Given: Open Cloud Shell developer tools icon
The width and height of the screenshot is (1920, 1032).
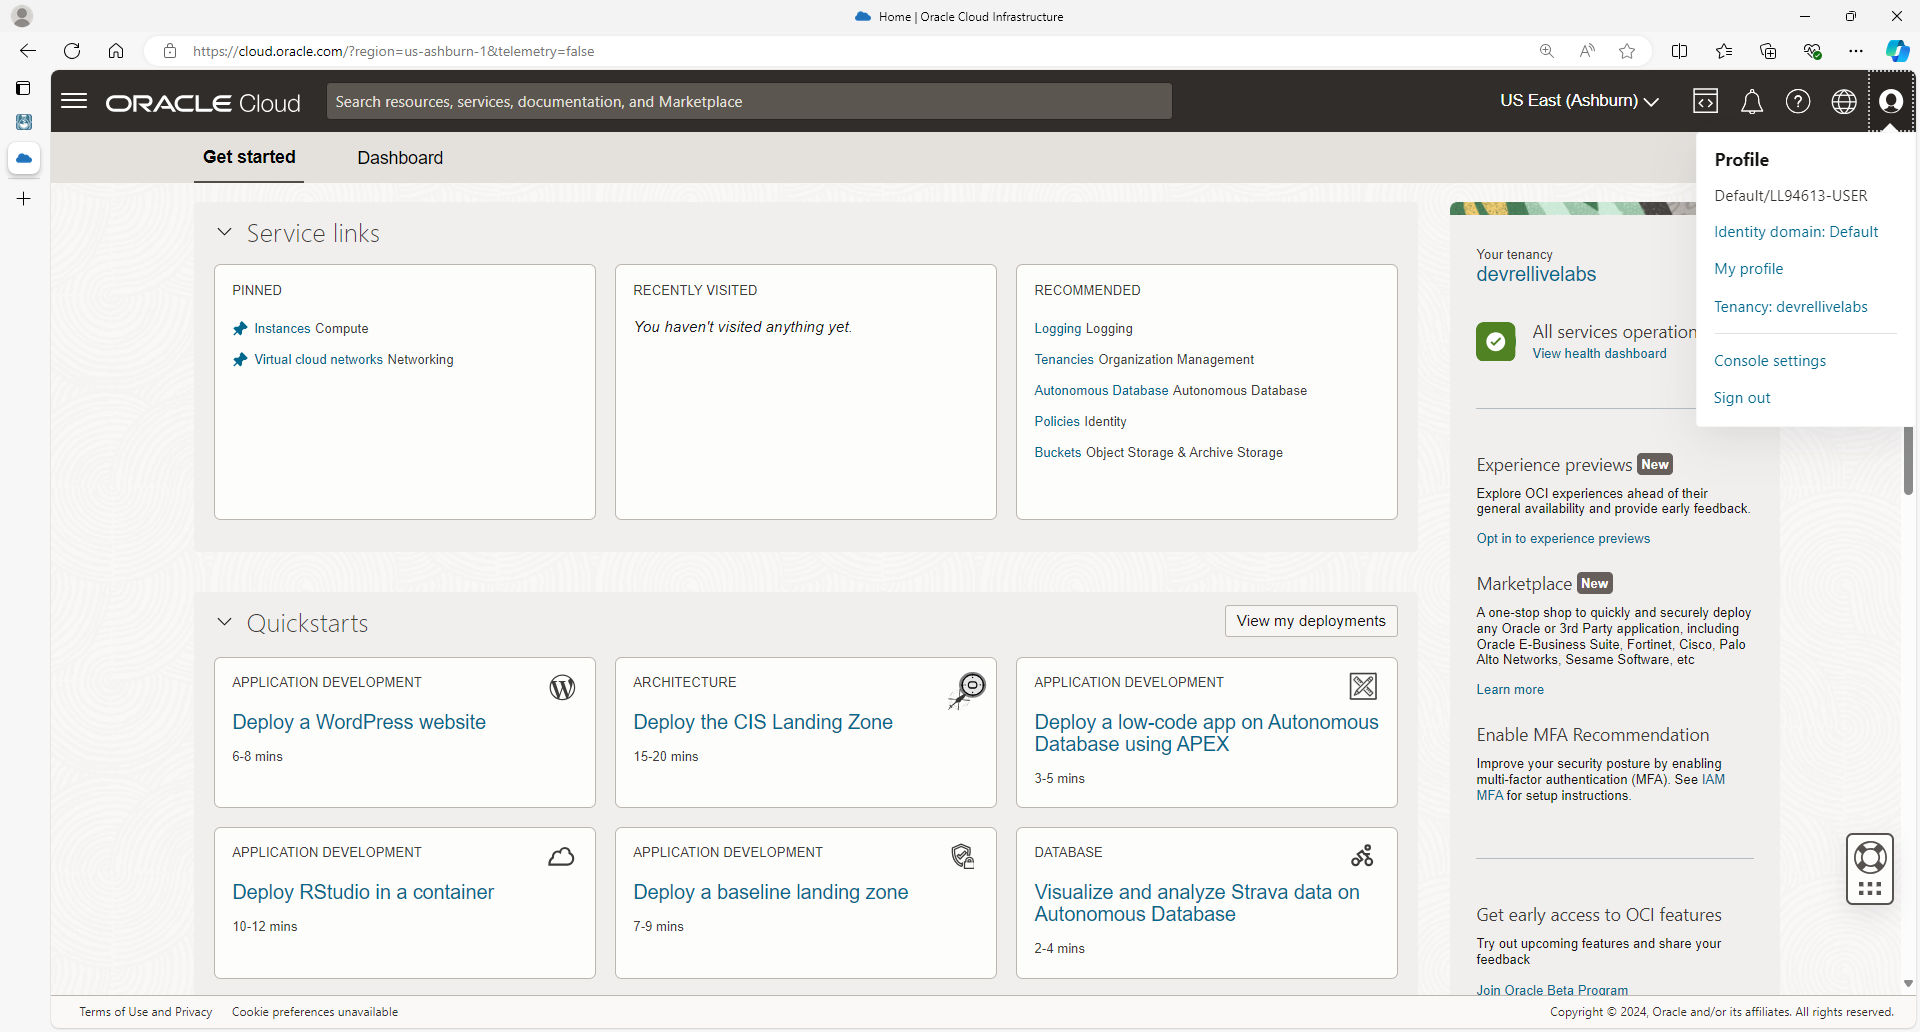Looking at the screenshot, I should (x=1705, y=101).
